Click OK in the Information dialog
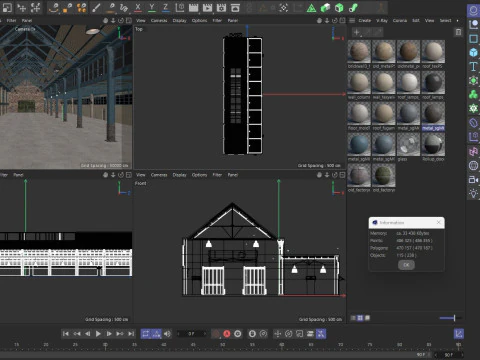This screenshot has height=360, width=480. (406, 265)
